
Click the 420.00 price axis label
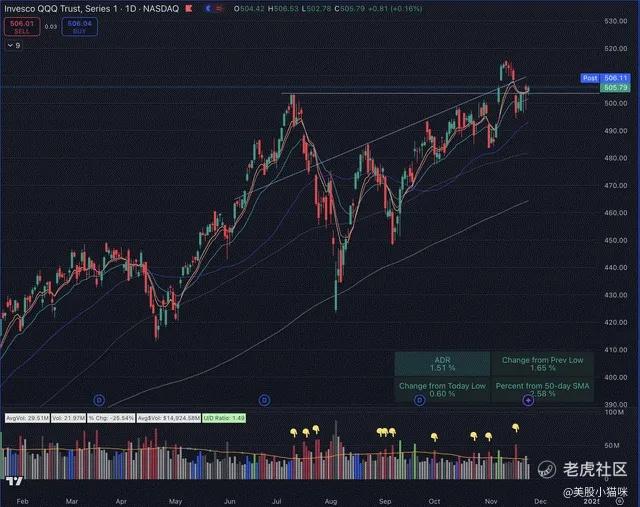click(x=616, y=322)
